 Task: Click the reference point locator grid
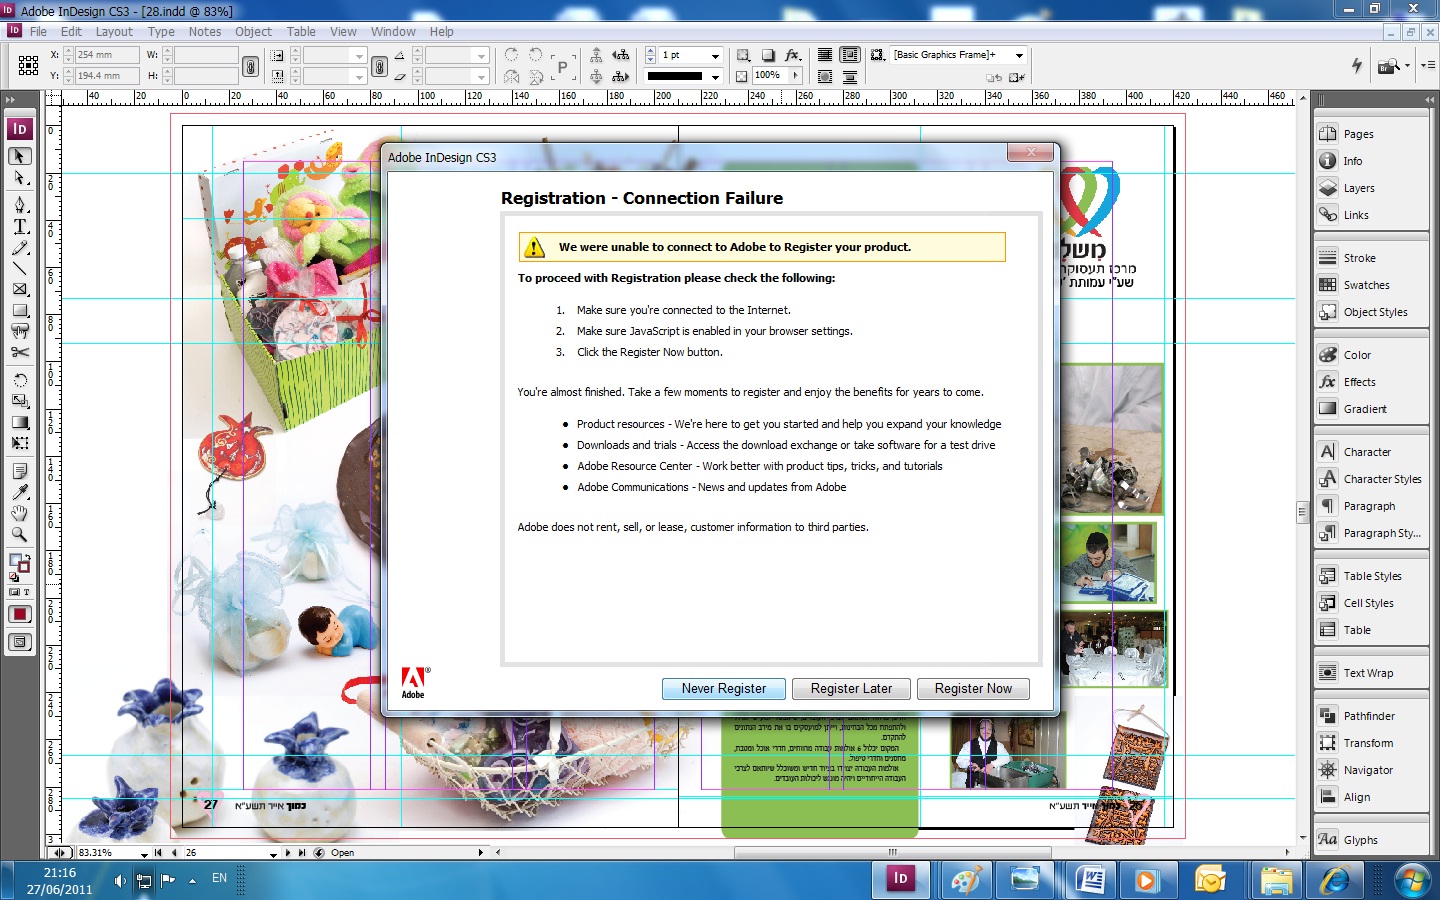point(29,65)
